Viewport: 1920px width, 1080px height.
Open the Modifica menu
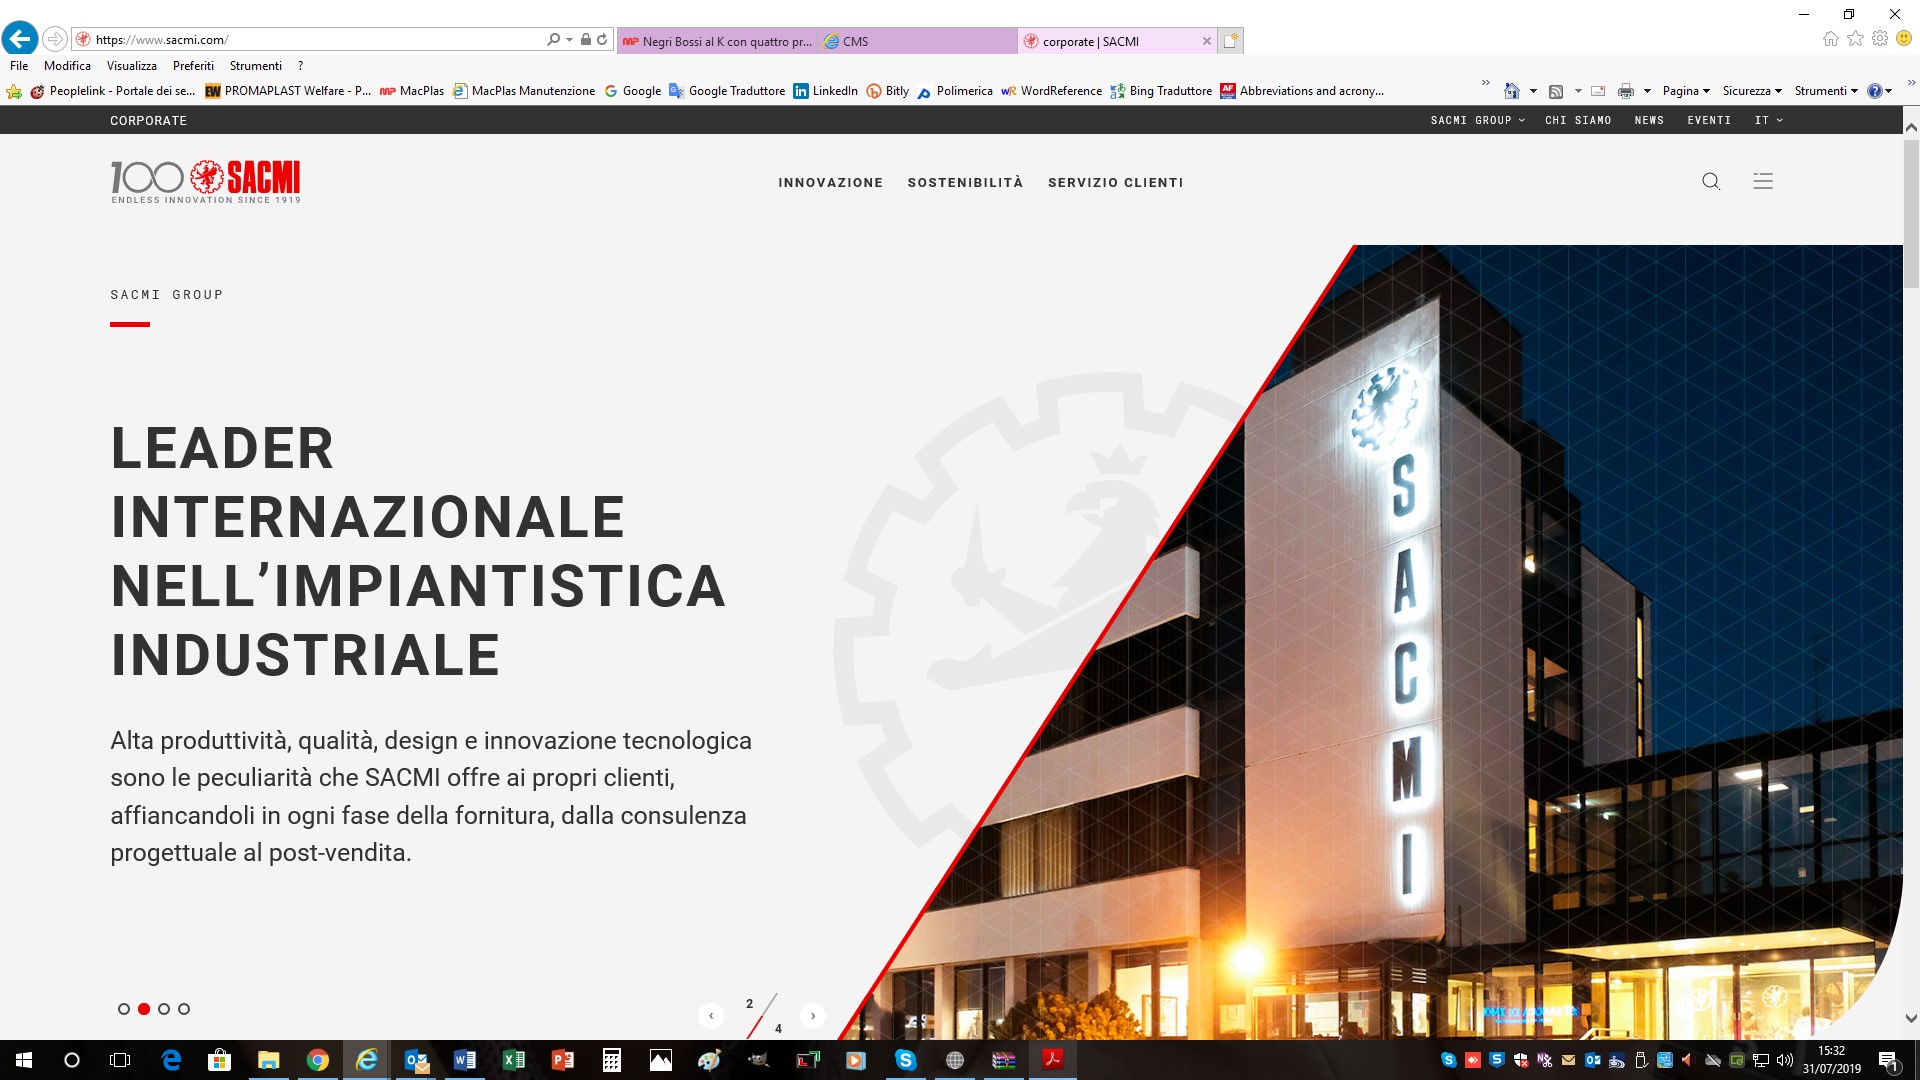pos(67,66)
